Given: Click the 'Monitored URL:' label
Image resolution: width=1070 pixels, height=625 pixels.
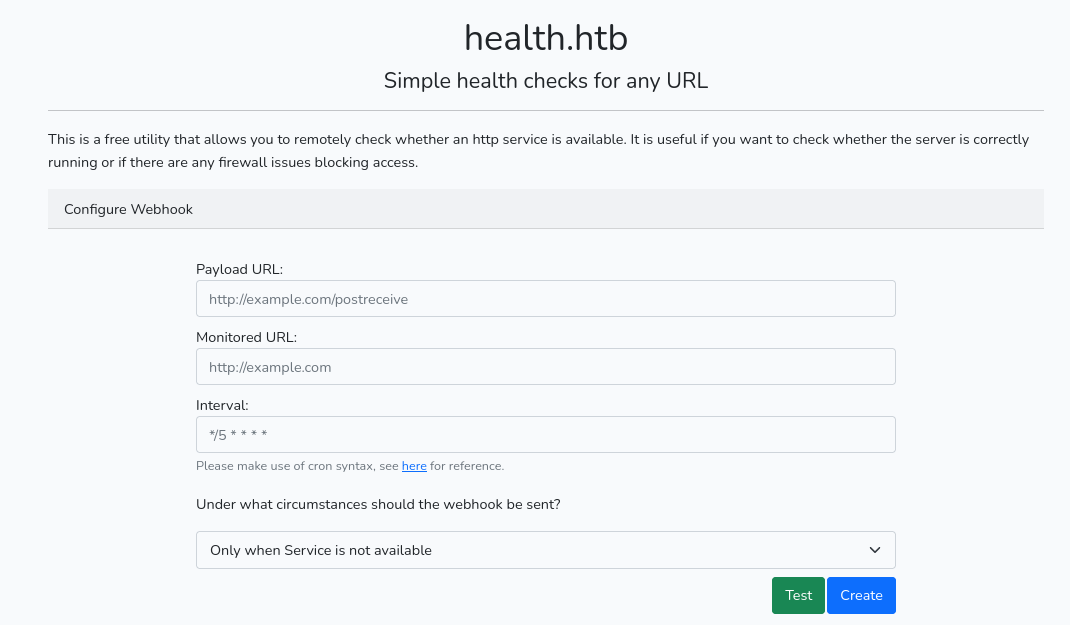Looking at the screenshot, I should [246, 338].
